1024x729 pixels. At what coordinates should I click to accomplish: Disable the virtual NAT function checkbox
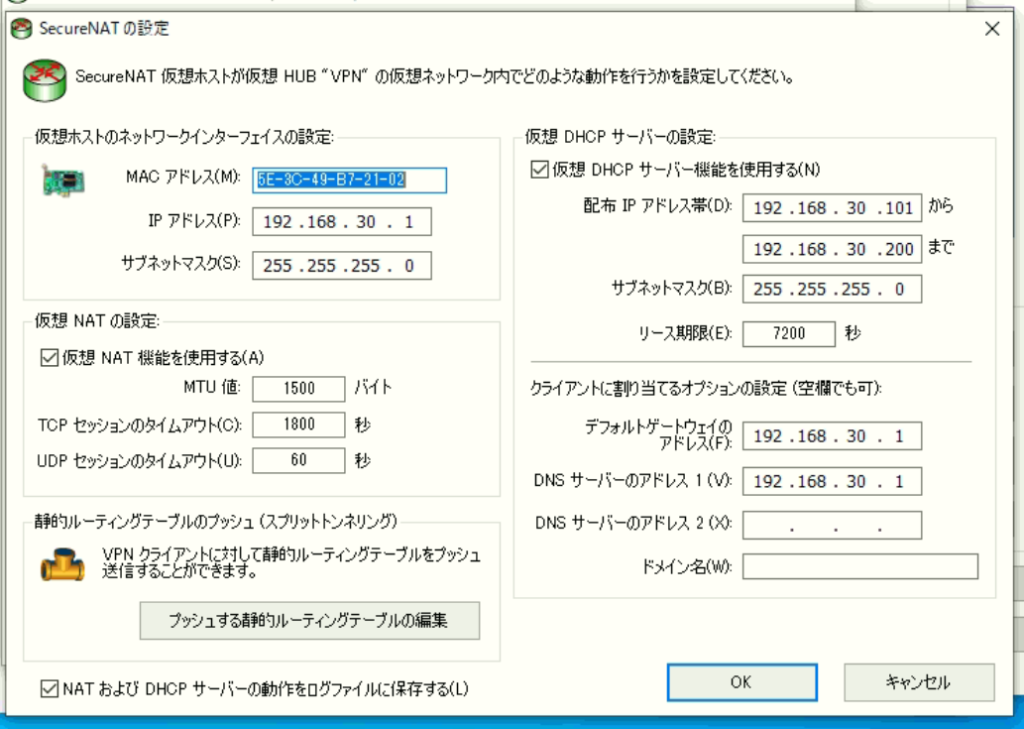[49, 358]
